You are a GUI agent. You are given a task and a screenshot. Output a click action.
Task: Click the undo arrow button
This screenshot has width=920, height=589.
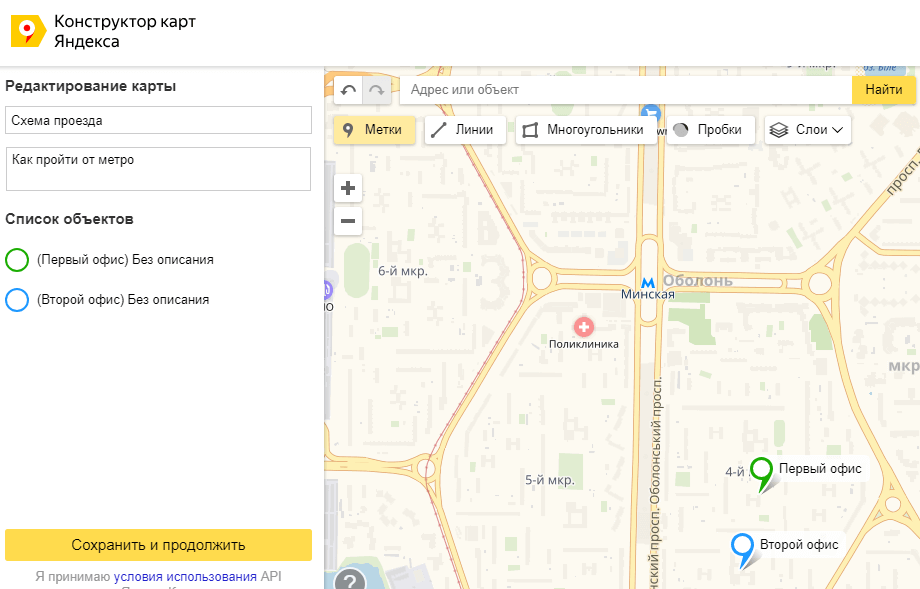[348, 90]
